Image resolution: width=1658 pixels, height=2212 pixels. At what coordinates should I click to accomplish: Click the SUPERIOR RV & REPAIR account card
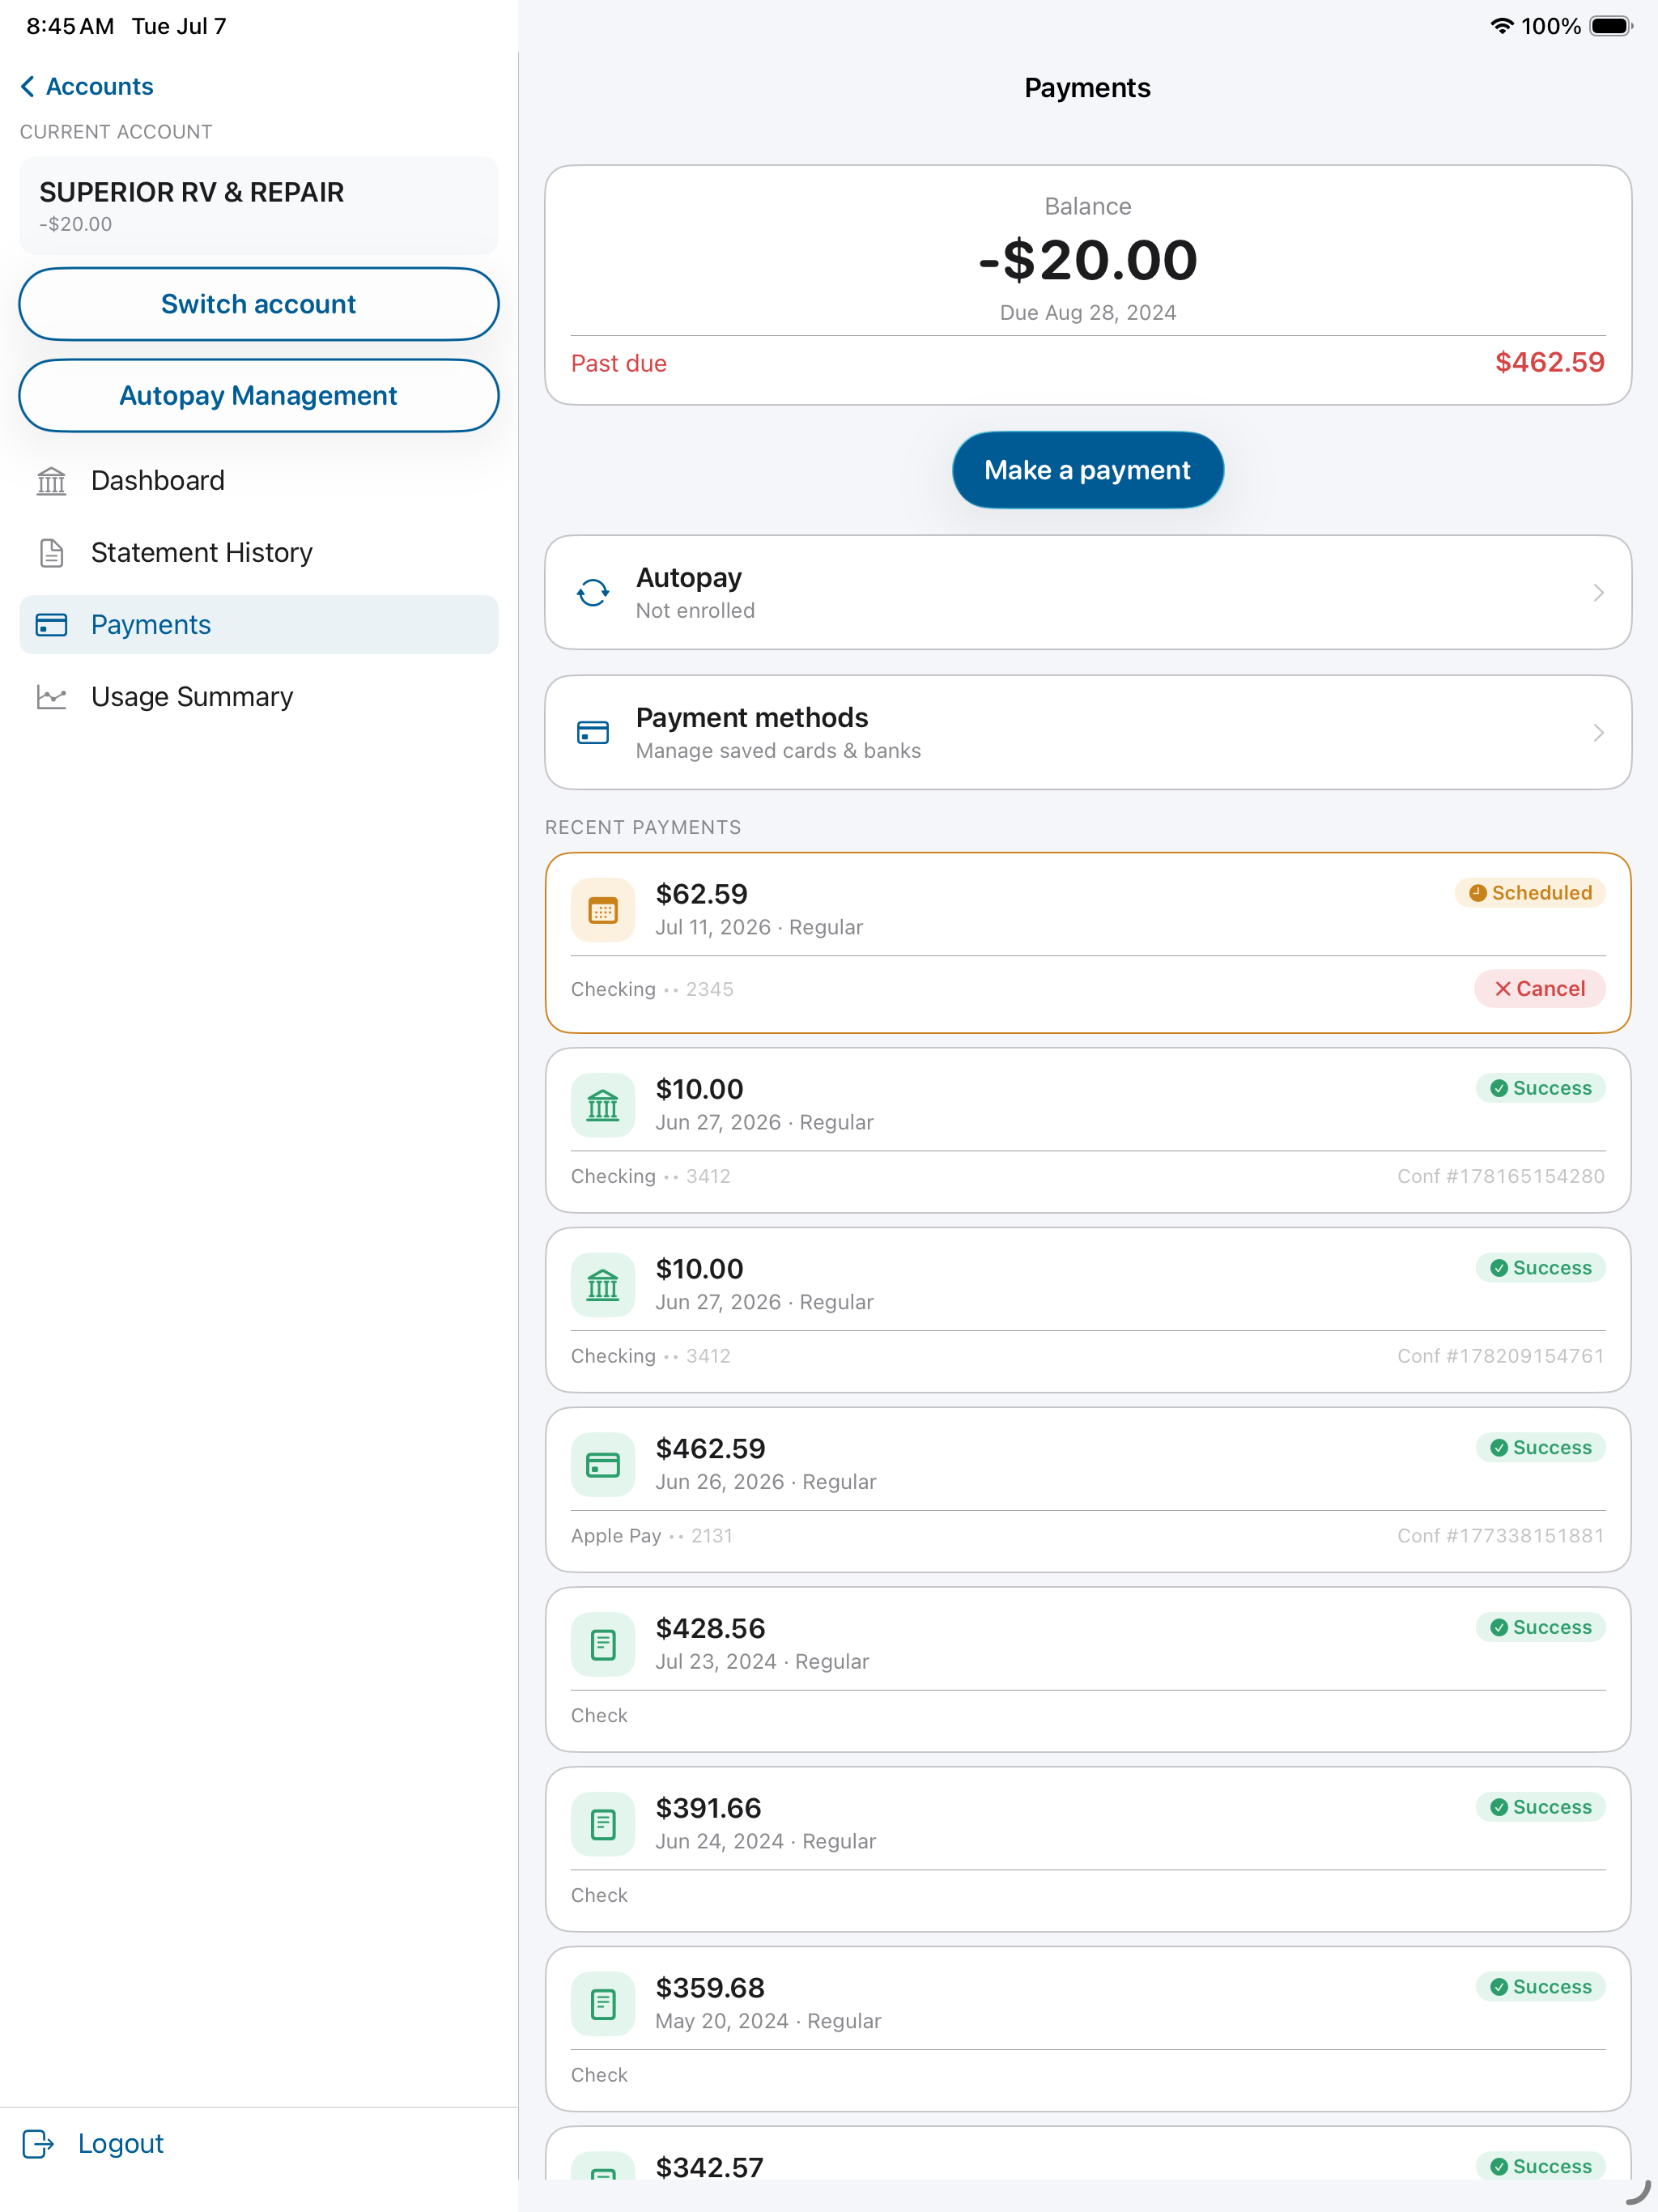pyautogui.click(x=259, y=206)
